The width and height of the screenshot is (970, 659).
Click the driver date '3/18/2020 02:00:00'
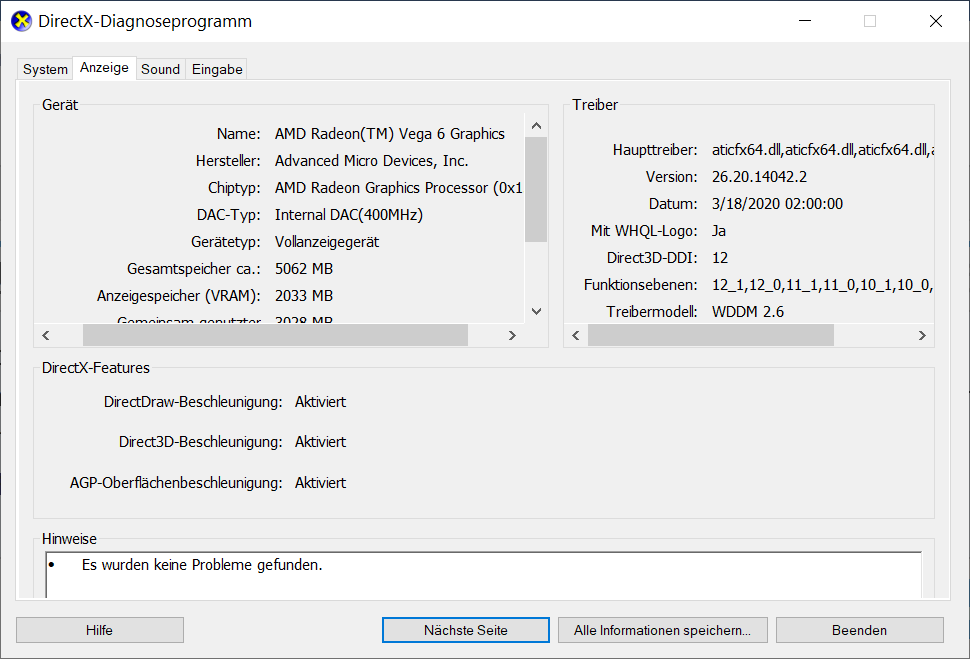pyautogui.click(x=777, y=204)
